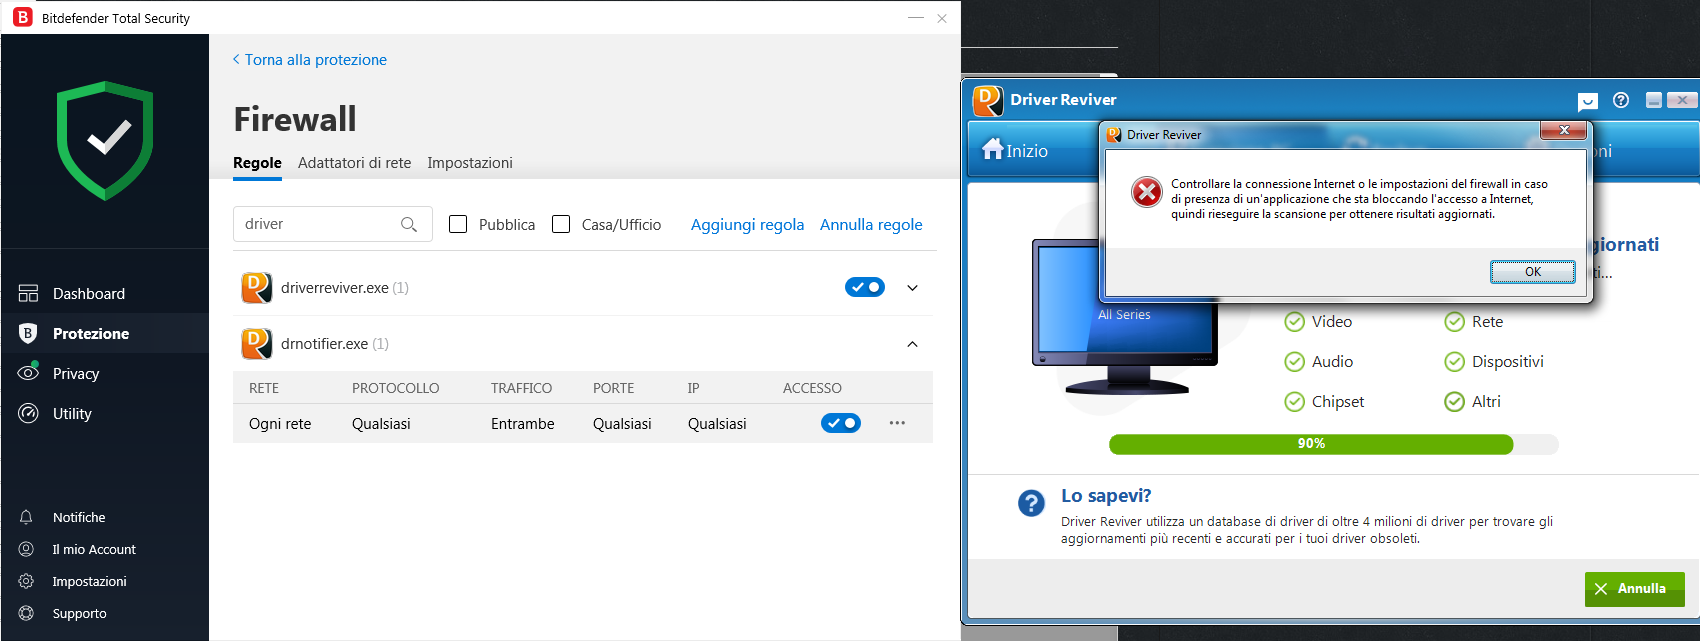Viewport: 1700px width, 641px height.
Task: Click the Impostazioni gear icon in sidebar
Action: tap(27, 581)
